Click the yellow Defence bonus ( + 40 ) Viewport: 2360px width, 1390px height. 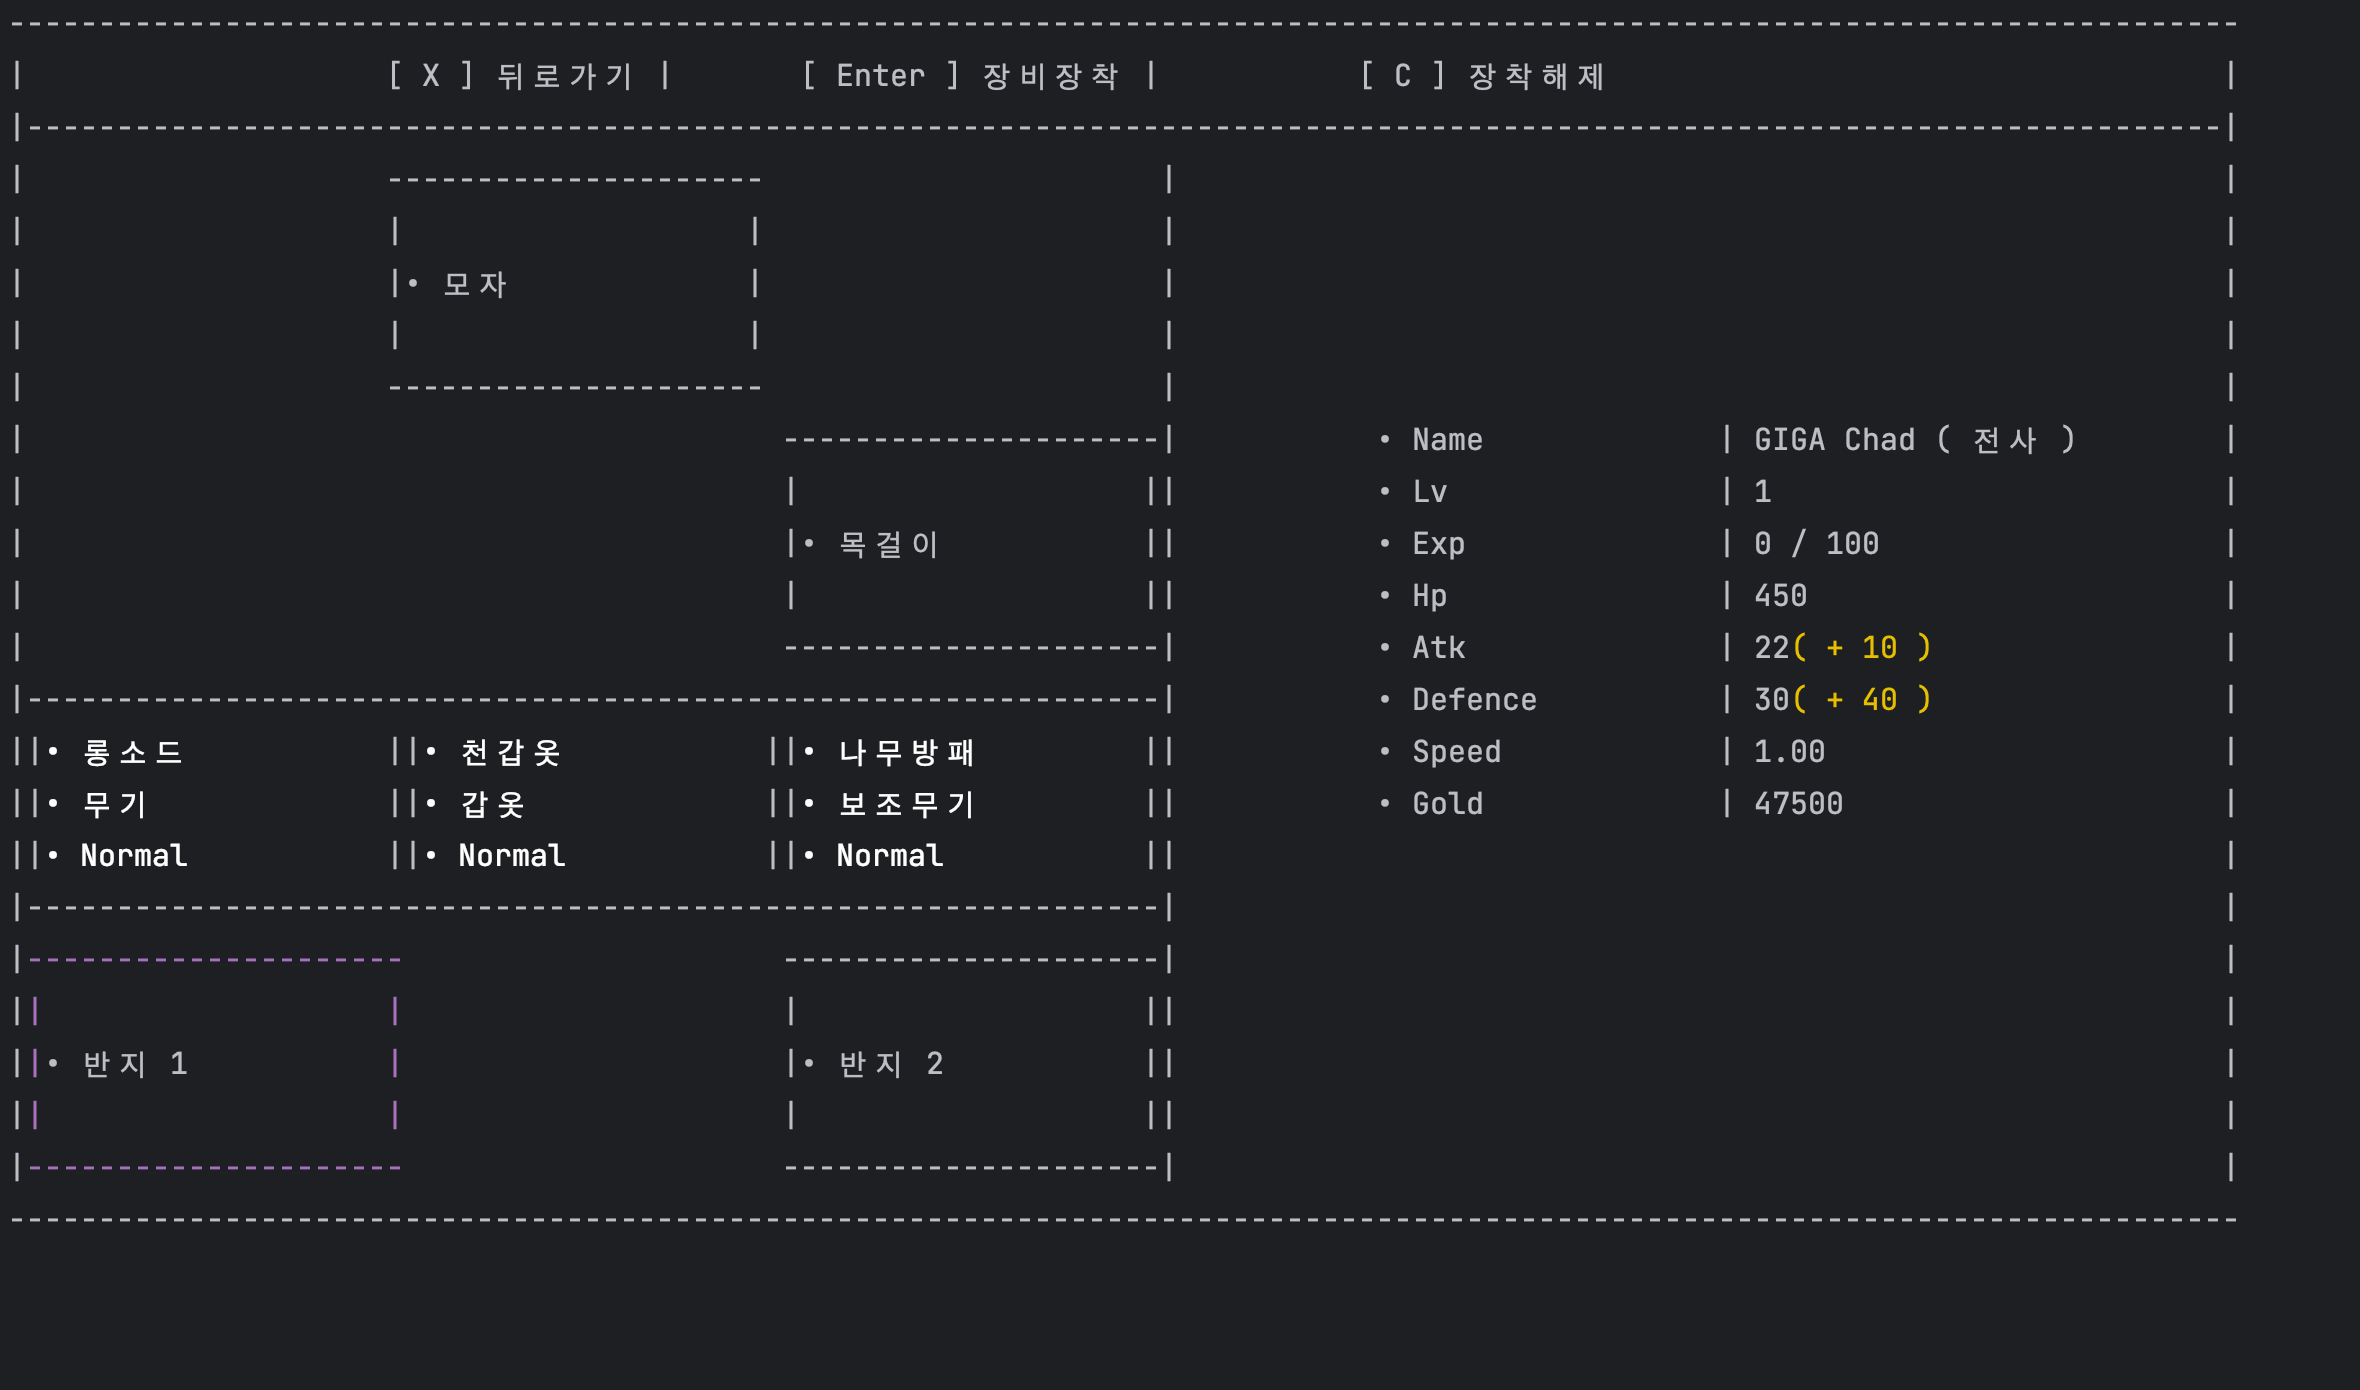[1862, 700]
